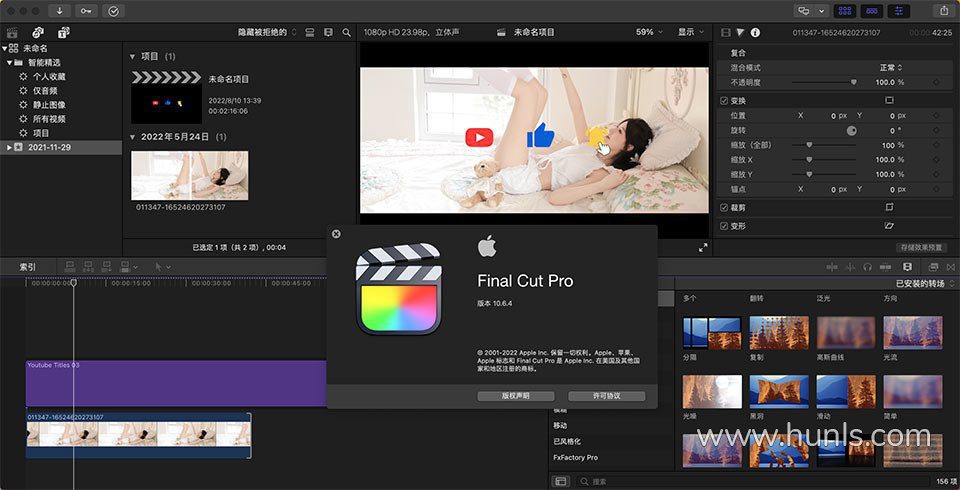The image size is (960, 490).
Task: Open the background tasks checkmark icon
Action: point(113,11)
